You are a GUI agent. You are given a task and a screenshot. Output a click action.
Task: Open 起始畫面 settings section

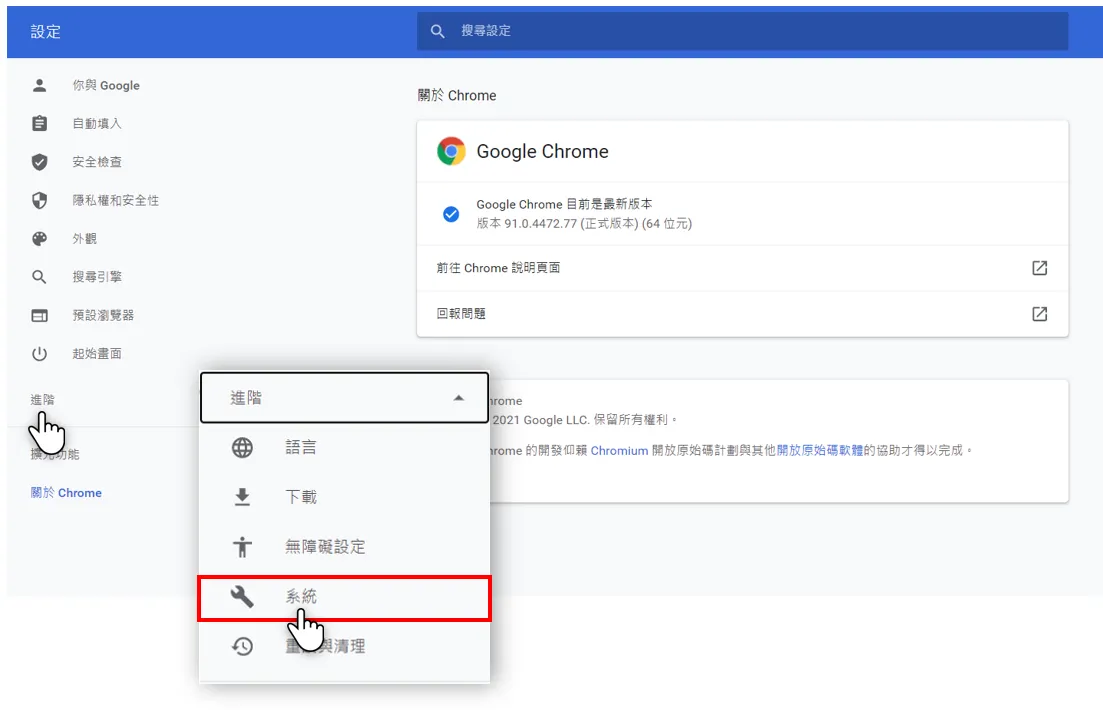point(97,353)
